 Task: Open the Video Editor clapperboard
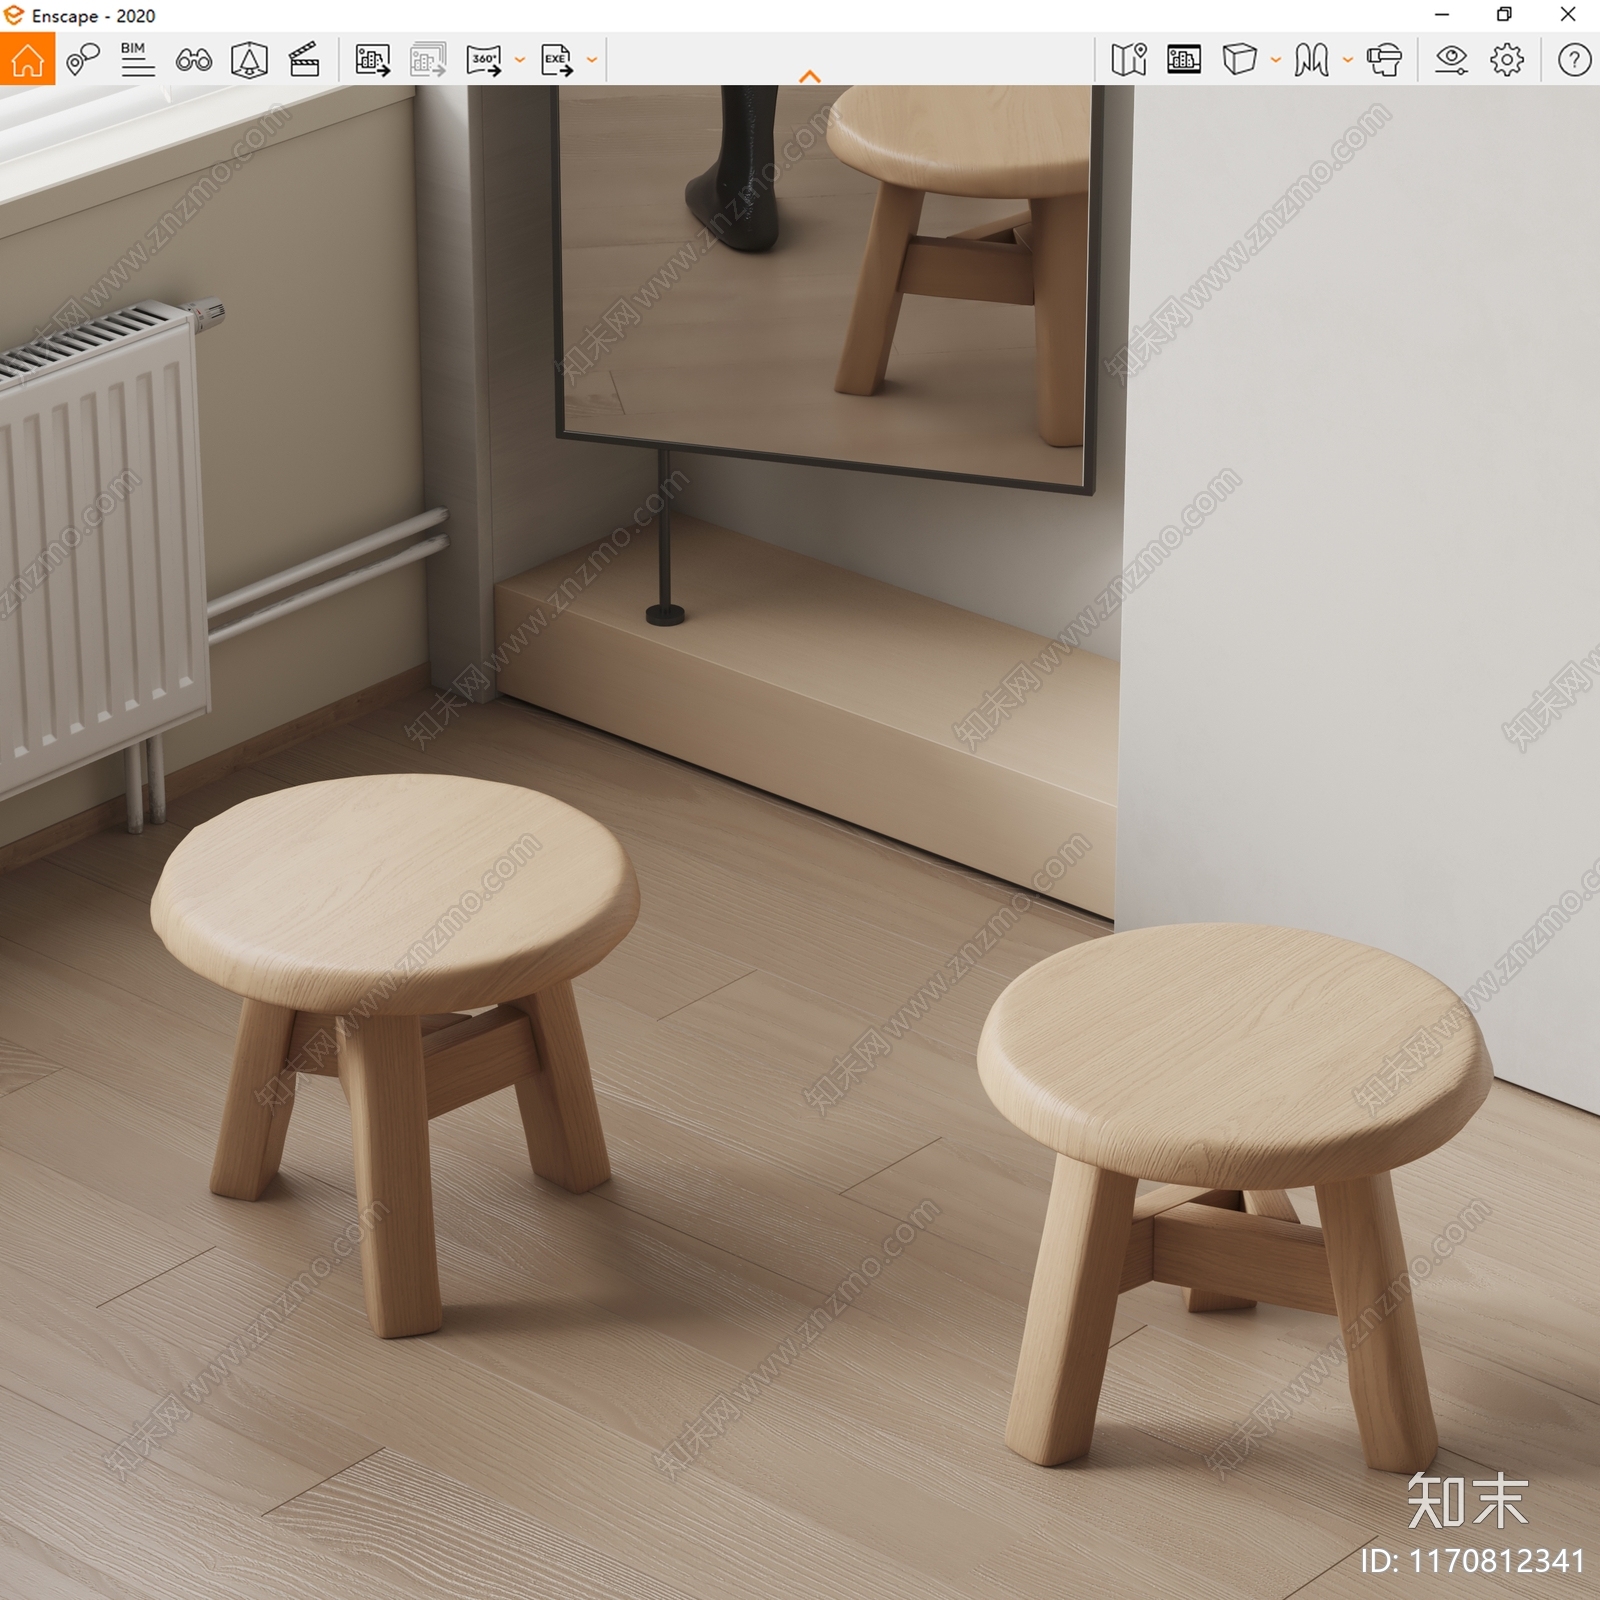(x=304, y=60)
